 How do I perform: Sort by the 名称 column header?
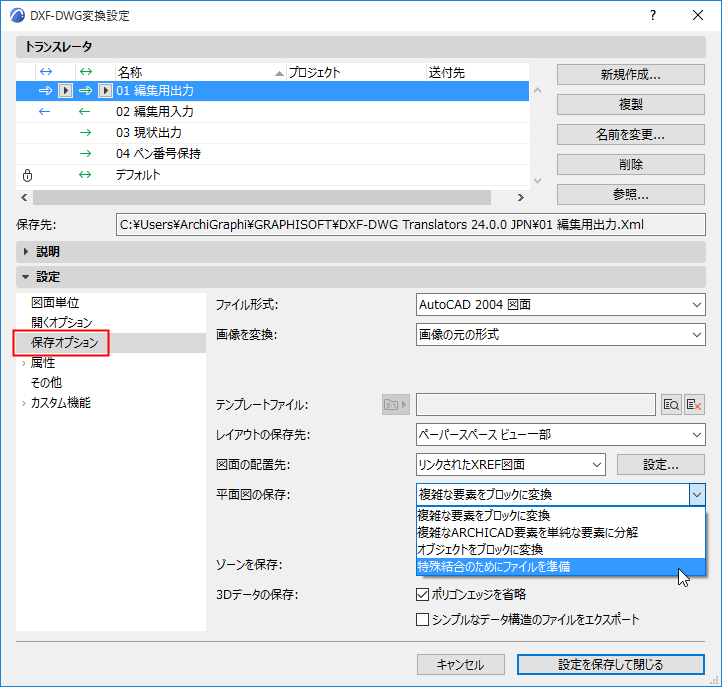point(200,72)
